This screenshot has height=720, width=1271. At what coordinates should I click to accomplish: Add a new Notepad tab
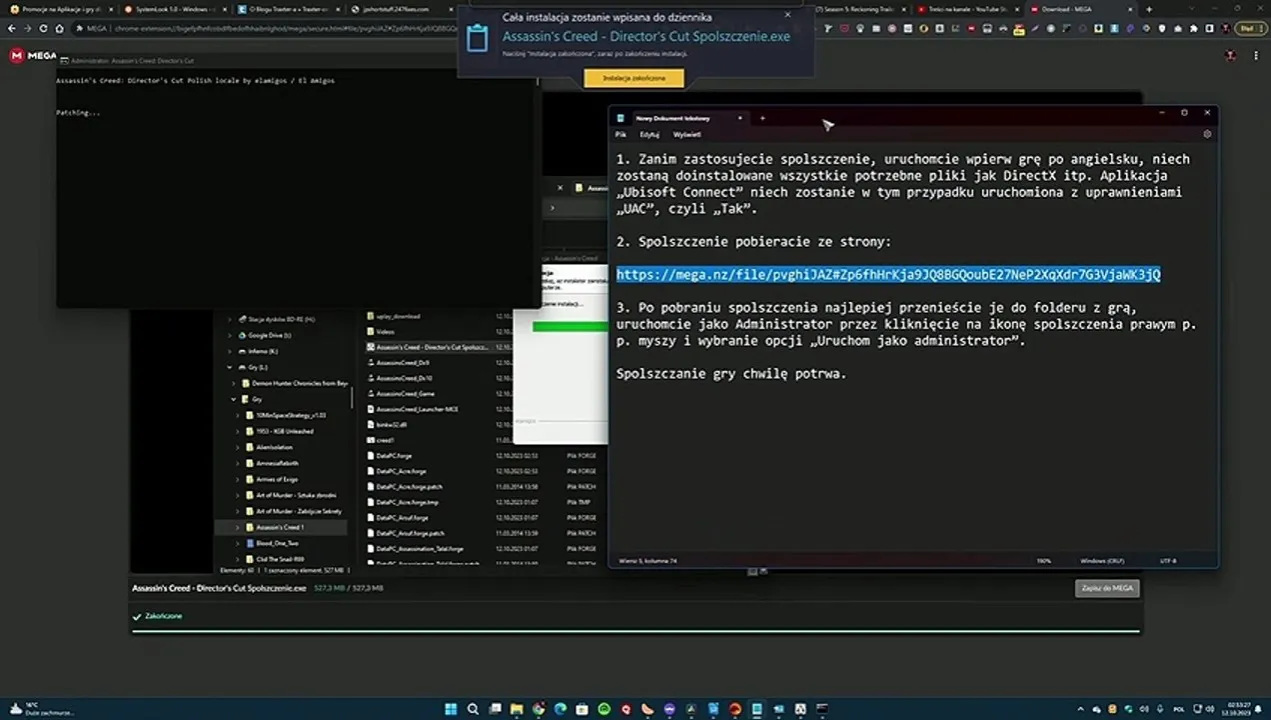click(x=762, y=118)
